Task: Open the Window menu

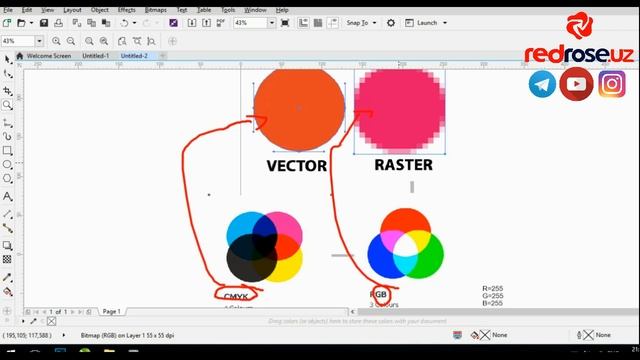Action: [x=255, y=10]
